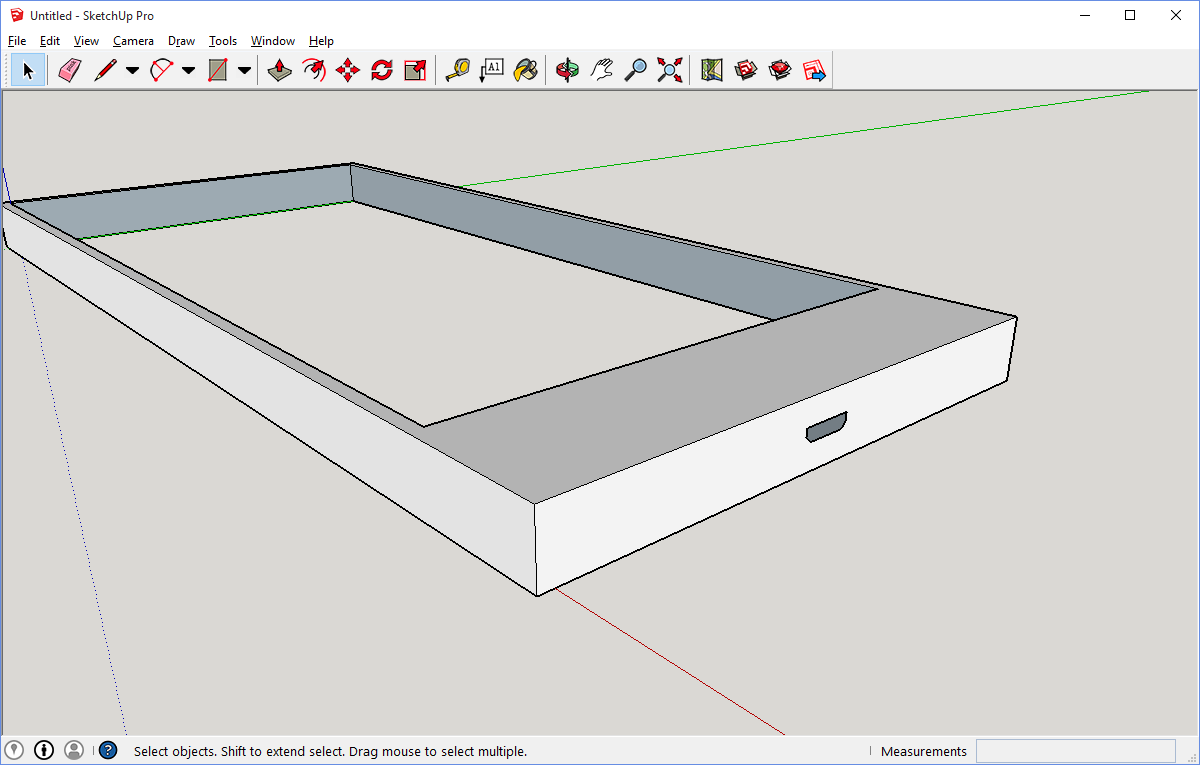Select the Tape Measure tool
Image resolution: width=1200 pixels, height=765 pixels.
(457, 70)
